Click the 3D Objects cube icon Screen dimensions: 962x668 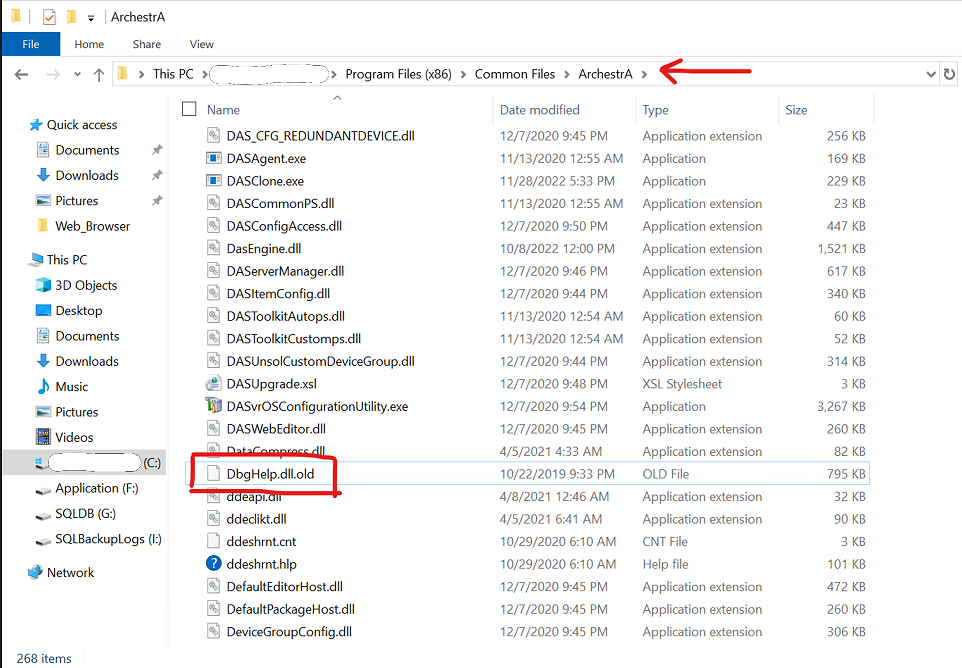coord(44,285)
